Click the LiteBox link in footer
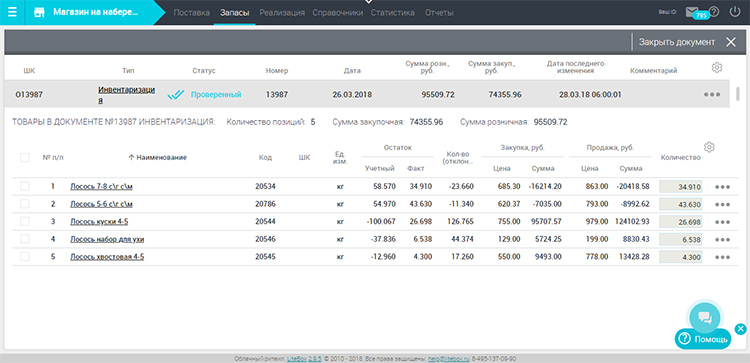 pos(297,359)
